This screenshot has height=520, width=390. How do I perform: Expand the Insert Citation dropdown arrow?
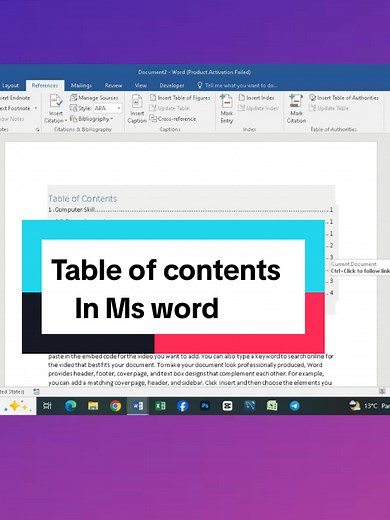66,120
